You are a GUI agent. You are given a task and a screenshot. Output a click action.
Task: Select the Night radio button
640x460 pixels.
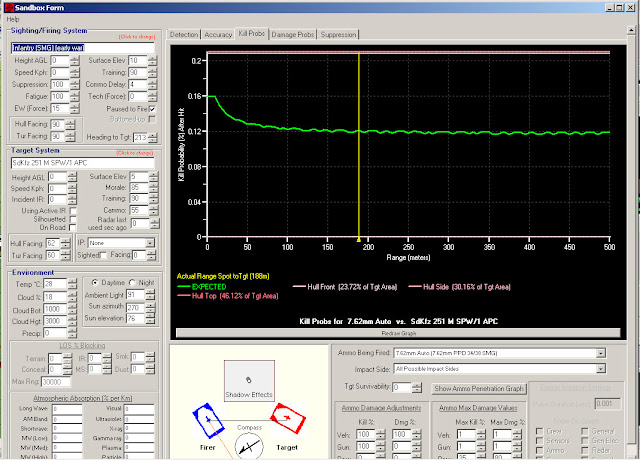point(132,282)
